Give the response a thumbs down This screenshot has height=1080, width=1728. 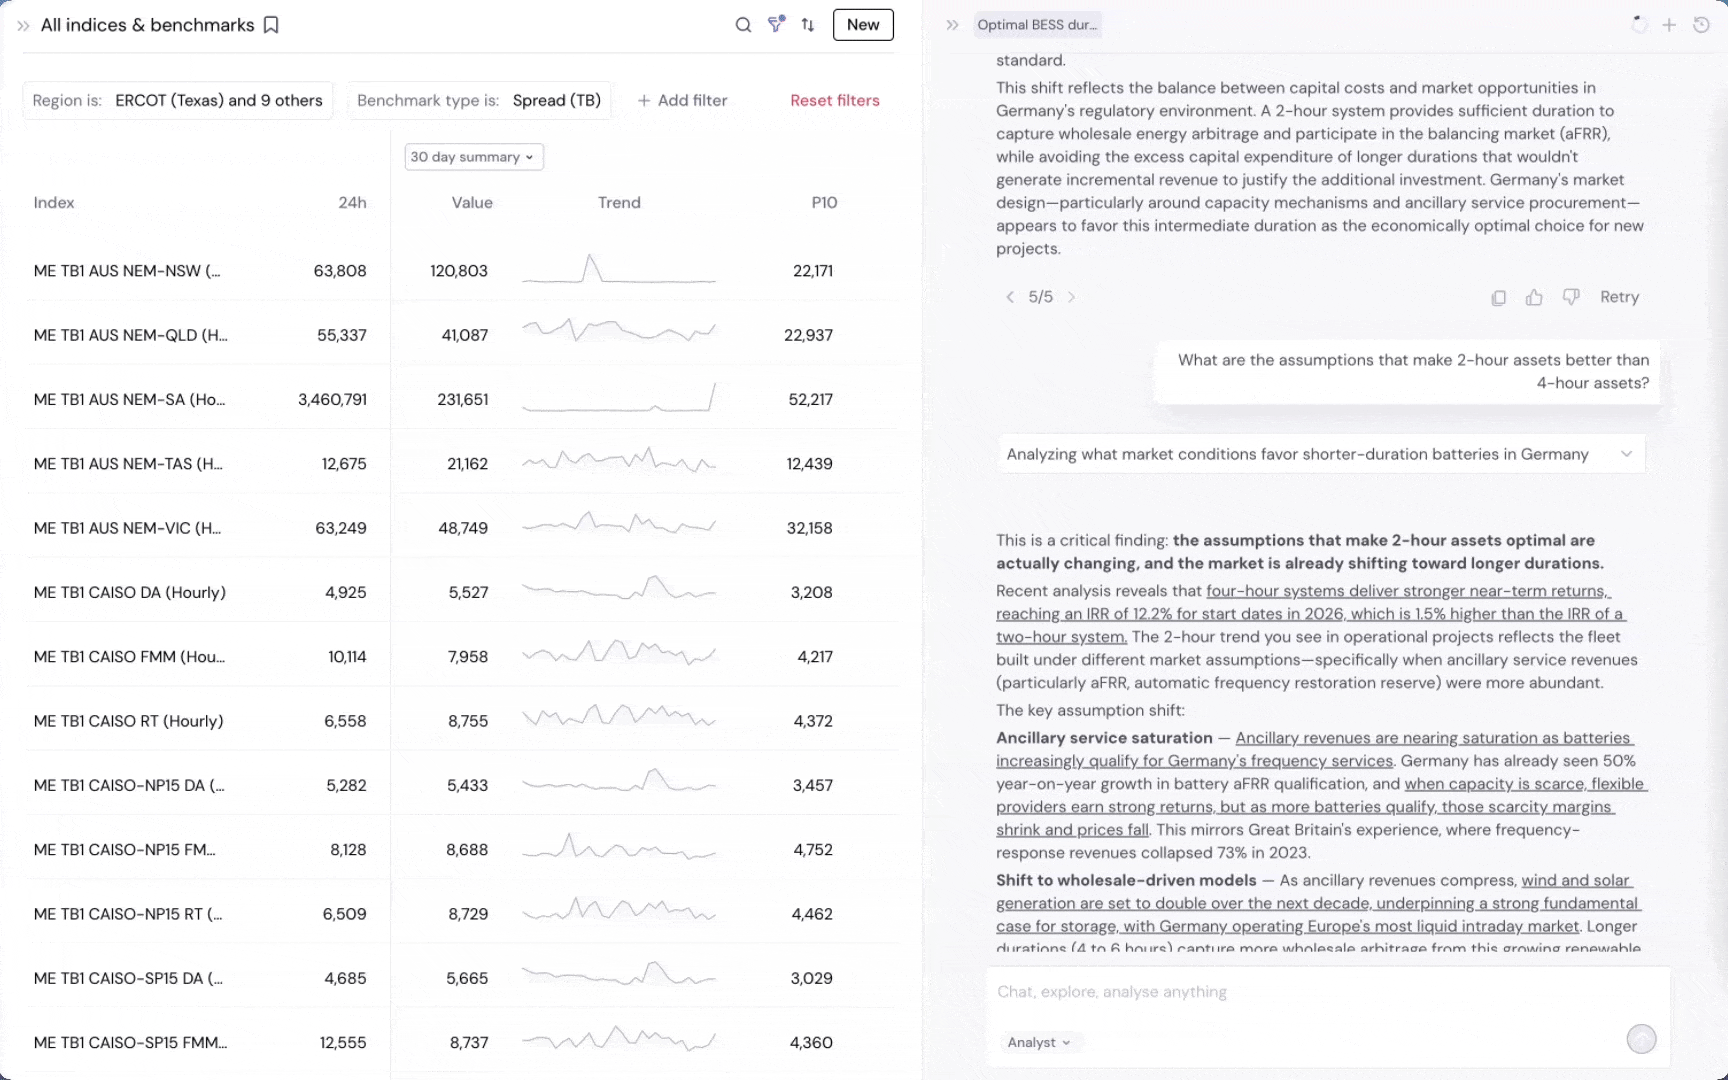(x=1571, y=297)
